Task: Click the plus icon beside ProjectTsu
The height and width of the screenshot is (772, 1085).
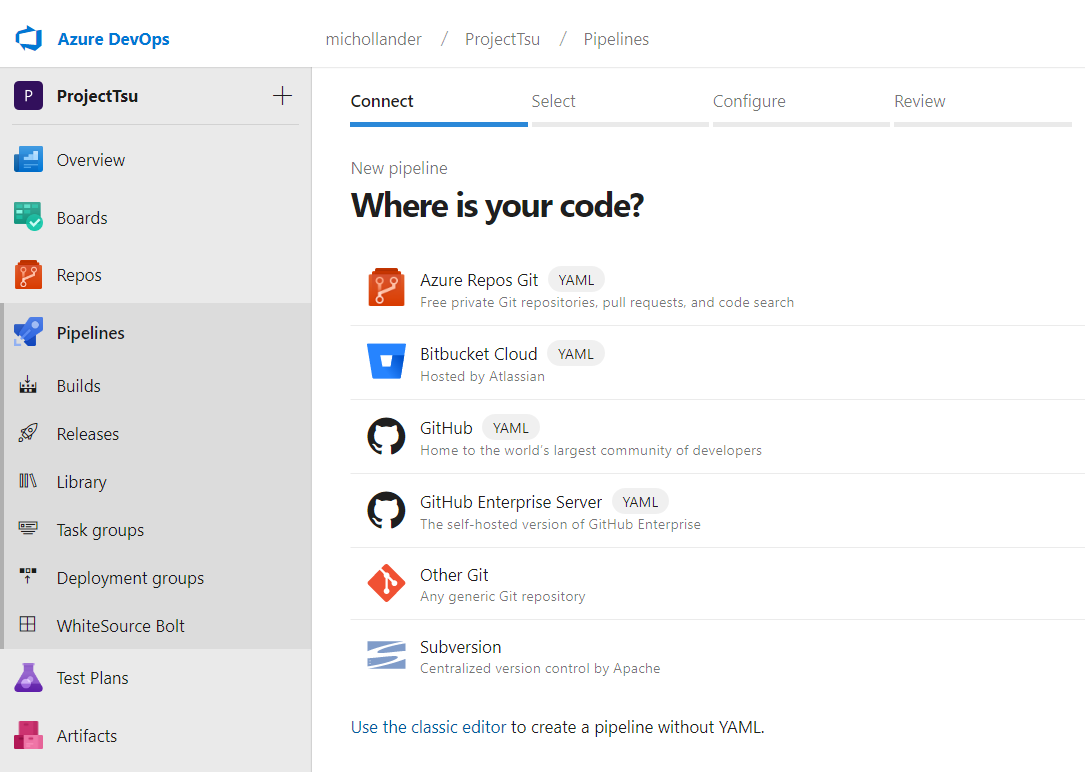Action: 283,96
